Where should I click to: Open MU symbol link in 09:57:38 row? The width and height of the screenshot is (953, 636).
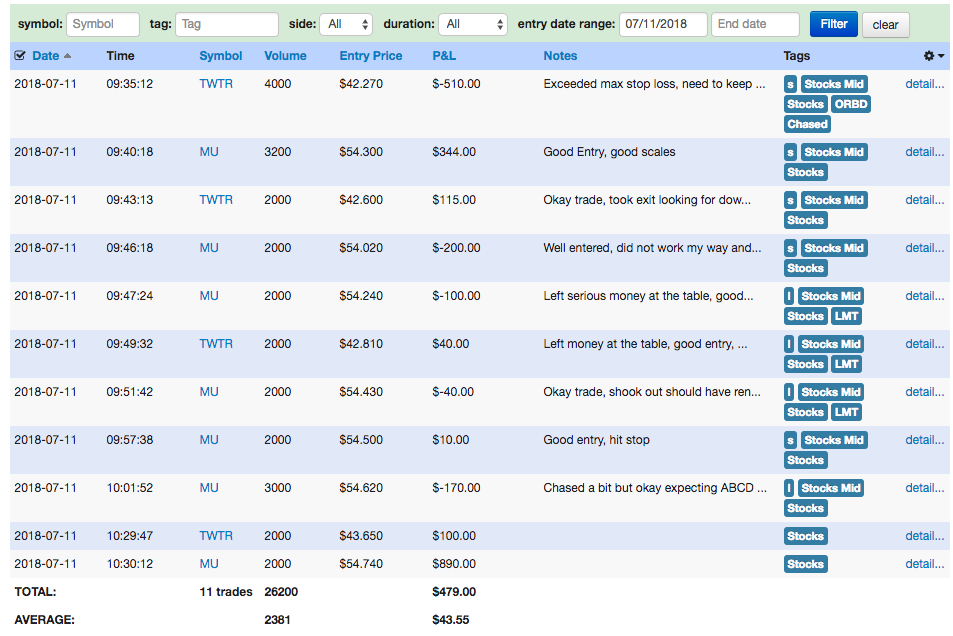[209, 440]
